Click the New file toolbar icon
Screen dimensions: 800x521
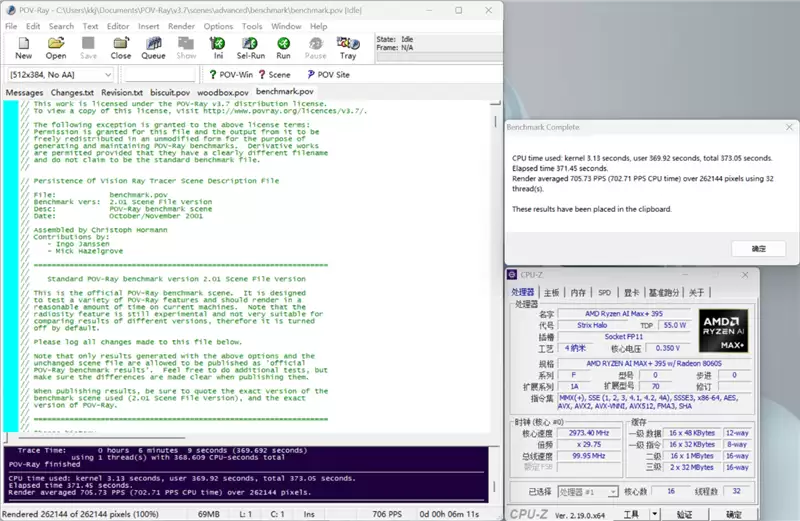tap(23, 48)
